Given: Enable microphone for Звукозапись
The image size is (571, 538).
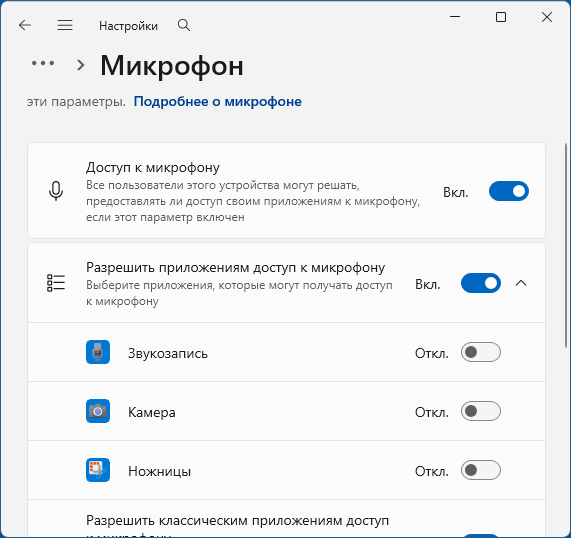Looking at the screenshot, I should point(481,352).
